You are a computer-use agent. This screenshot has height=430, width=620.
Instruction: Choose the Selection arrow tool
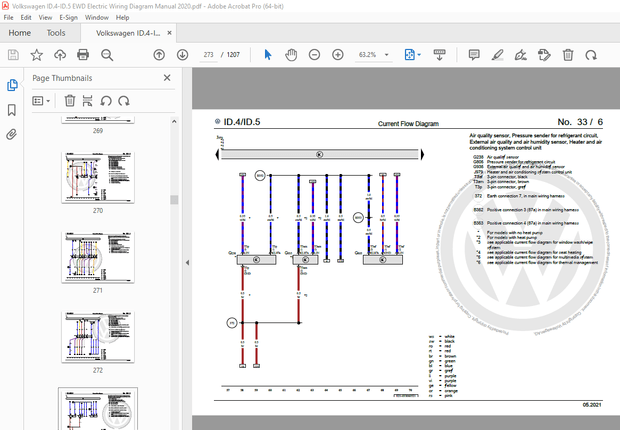click(268, 55)
